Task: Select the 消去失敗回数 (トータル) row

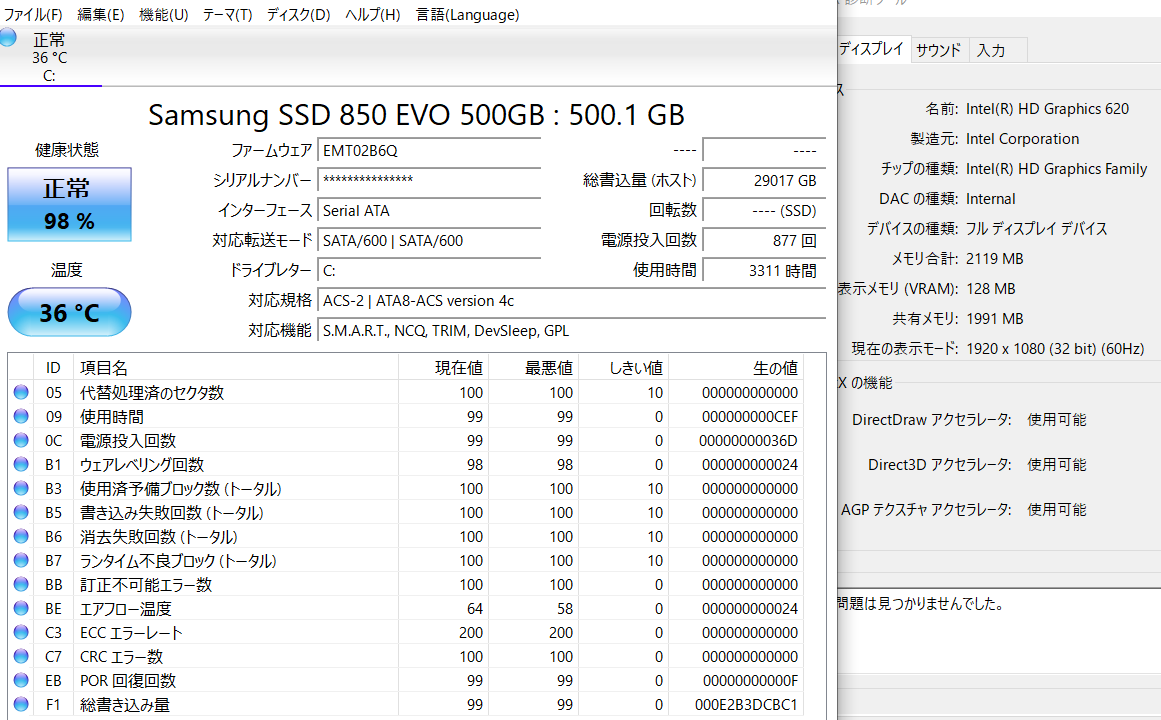Action: 406,536
